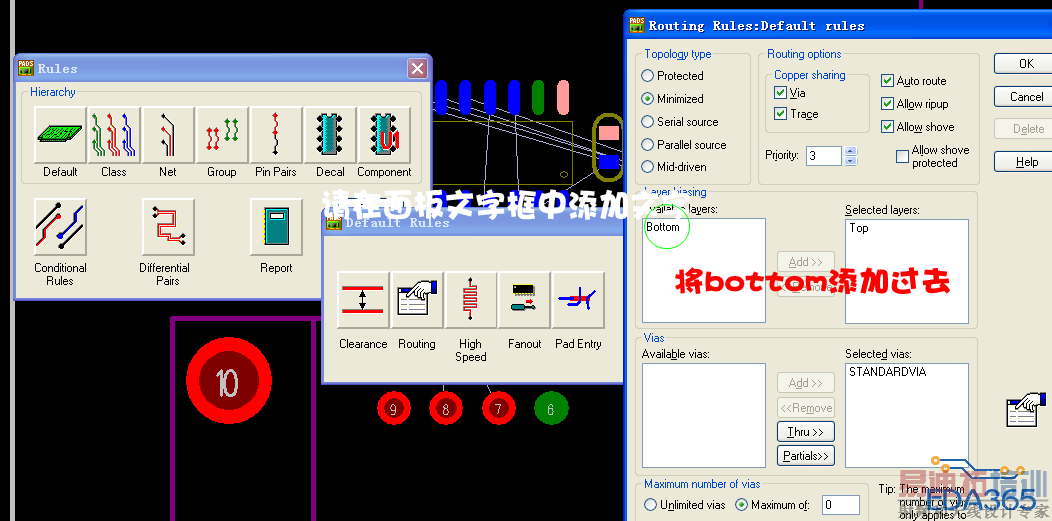Enable Allow shove protected checkbox
Screen dimensions: 1052x521
pyautogui.click(x=902, y=156)
